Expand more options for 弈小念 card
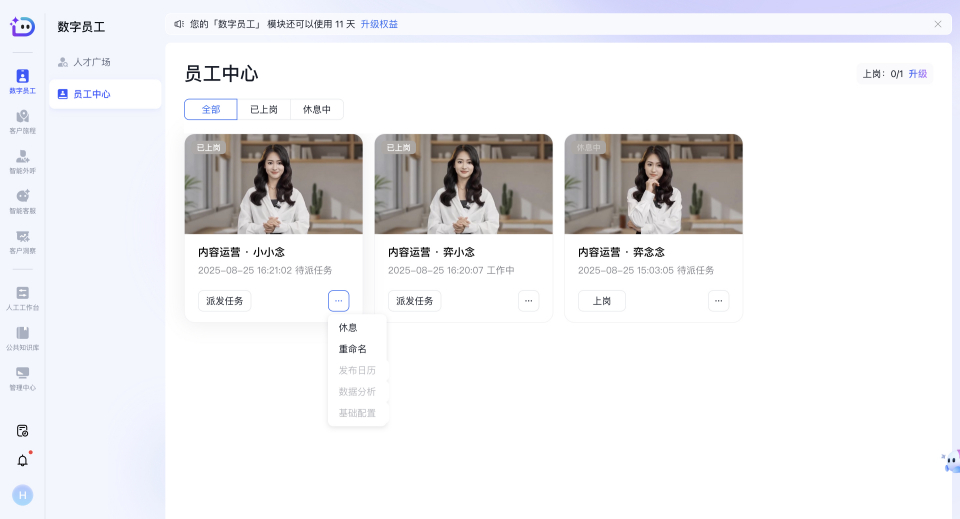The width and height of the screenshot is (960, 519). coord(528,301)
